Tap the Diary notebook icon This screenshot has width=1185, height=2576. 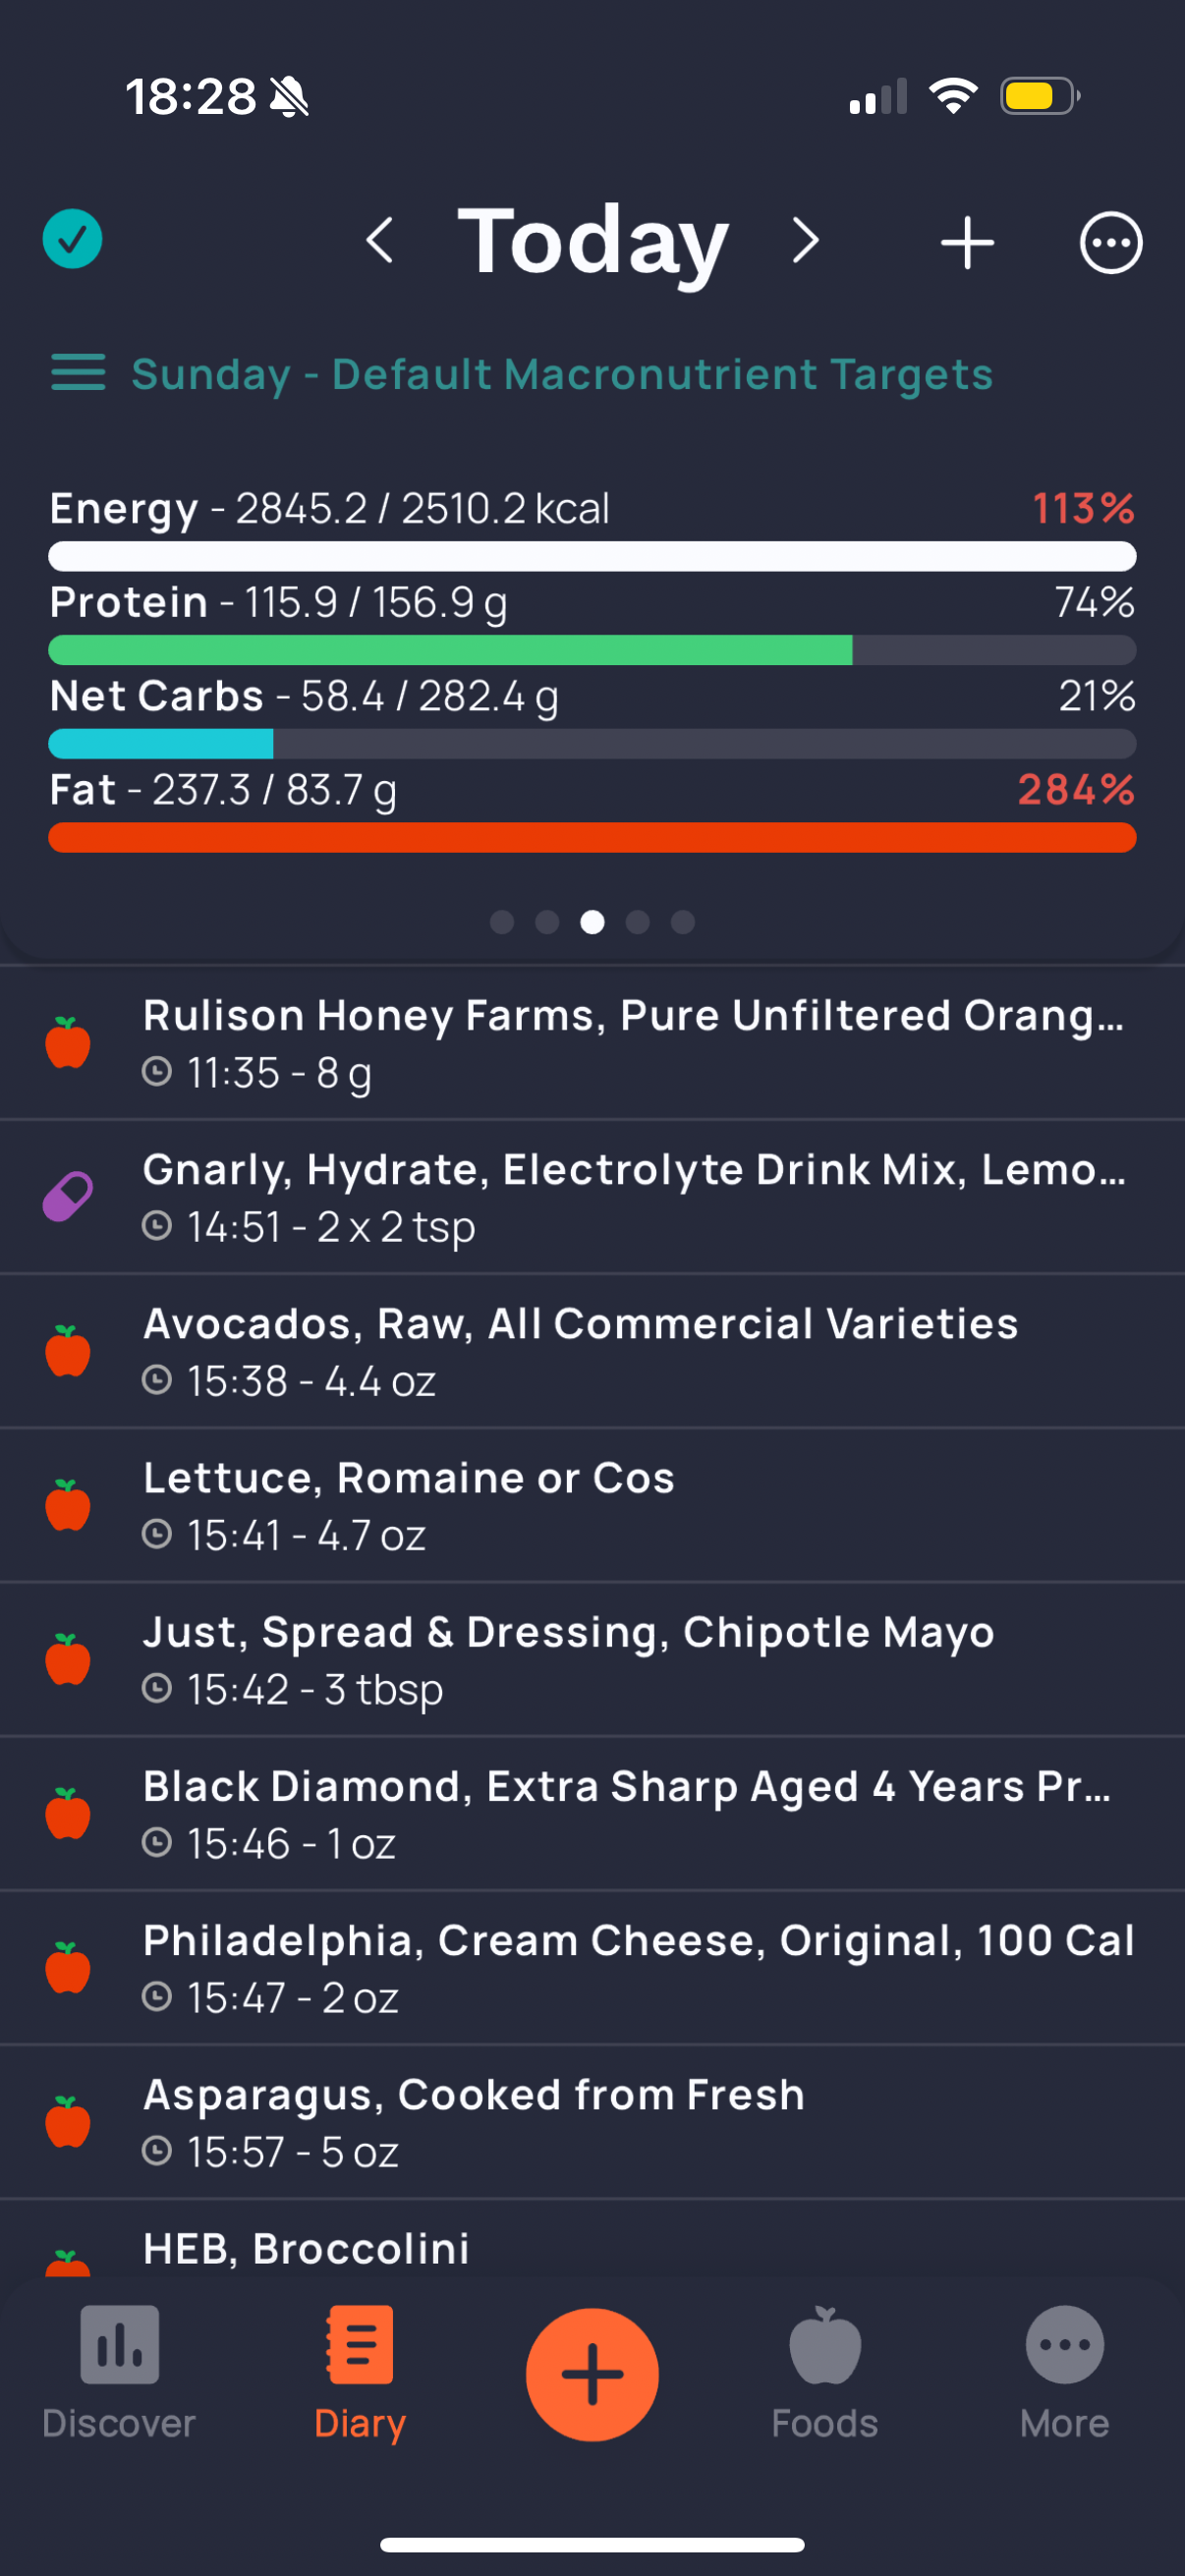click(x=359, y=2346)
